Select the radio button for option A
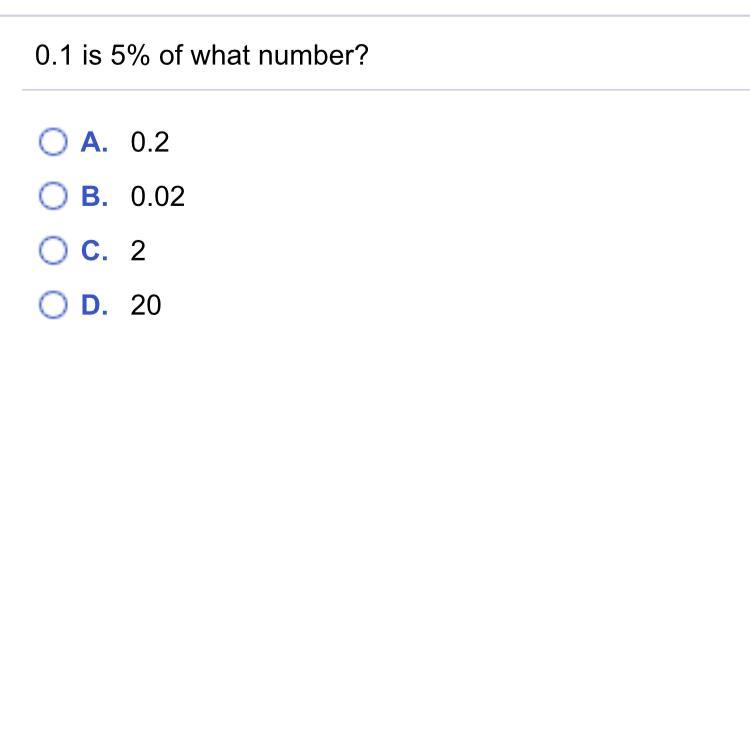Viewport: 750px width, 750px height. [x=53, y=143]
